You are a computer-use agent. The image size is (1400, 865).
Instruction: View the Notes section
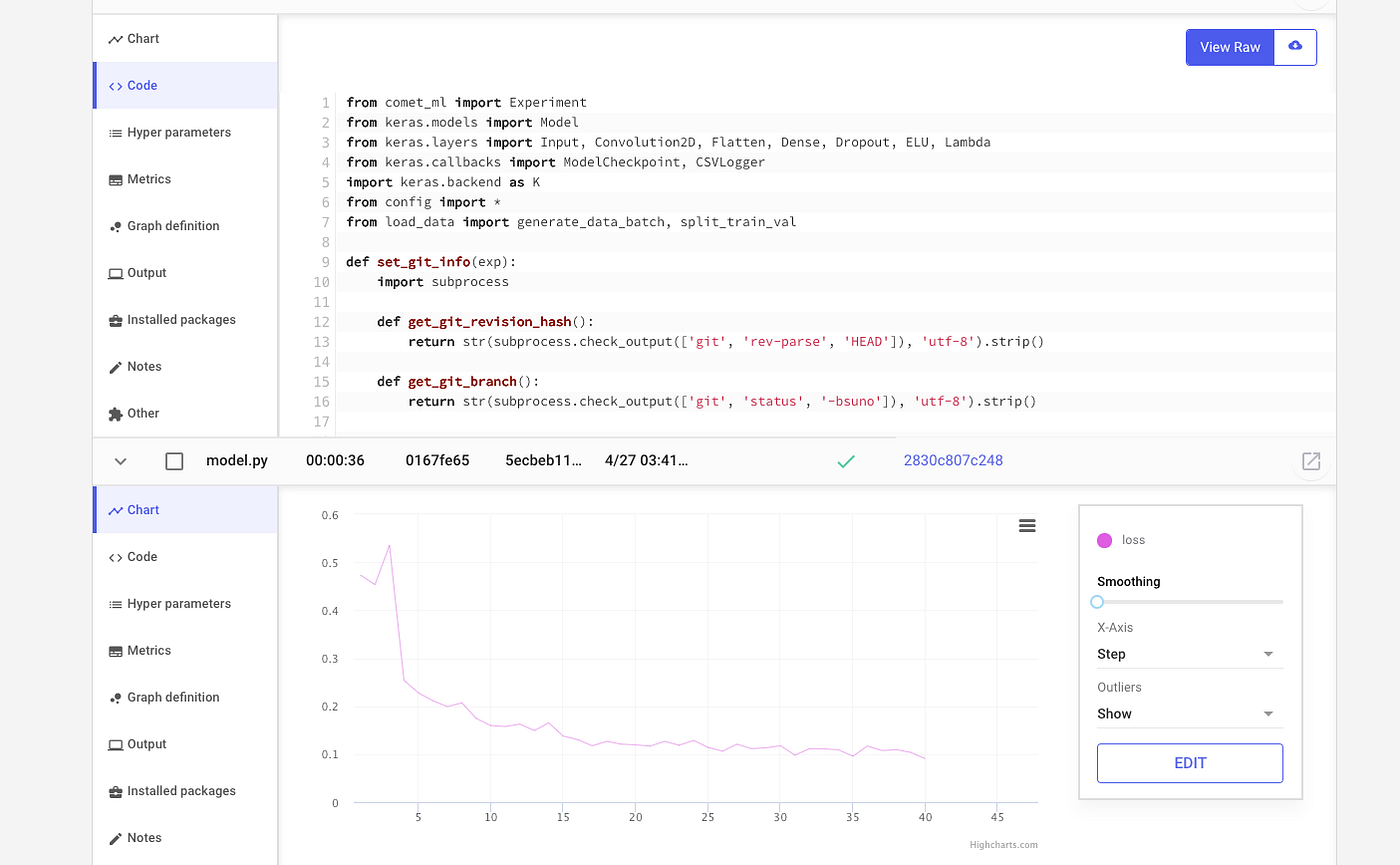click(x=143, y=366)
